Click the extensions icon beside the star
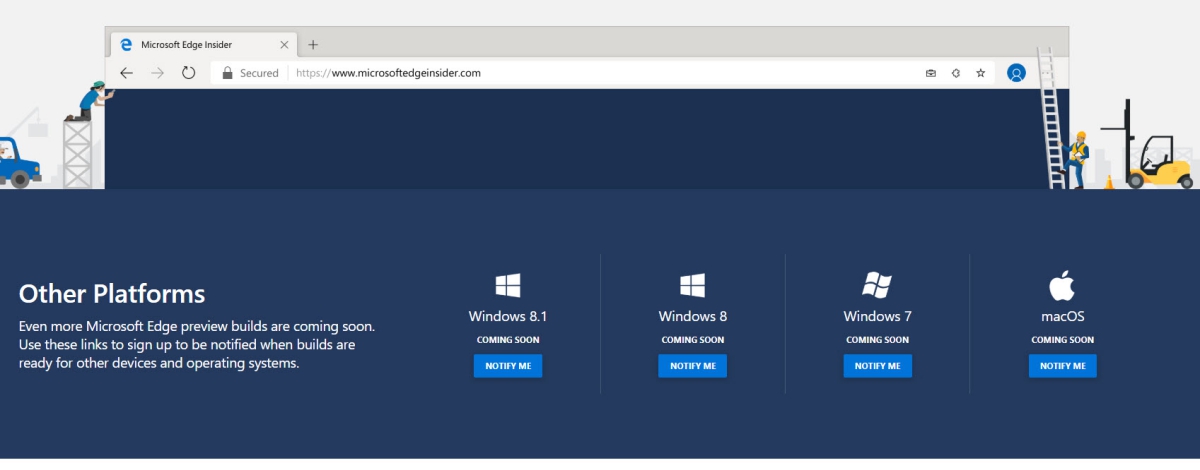This screenshot has width=1200, height=470. pos(956,73)
